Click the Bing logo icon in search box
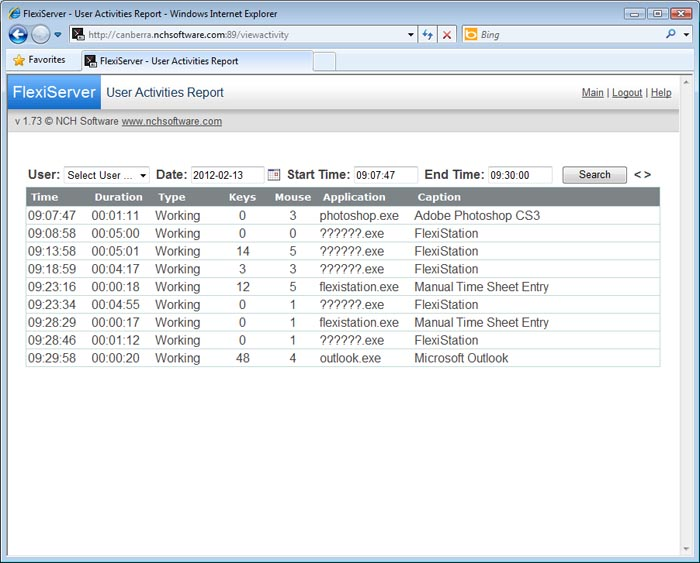Screen dimensions: 700x563 471,34
